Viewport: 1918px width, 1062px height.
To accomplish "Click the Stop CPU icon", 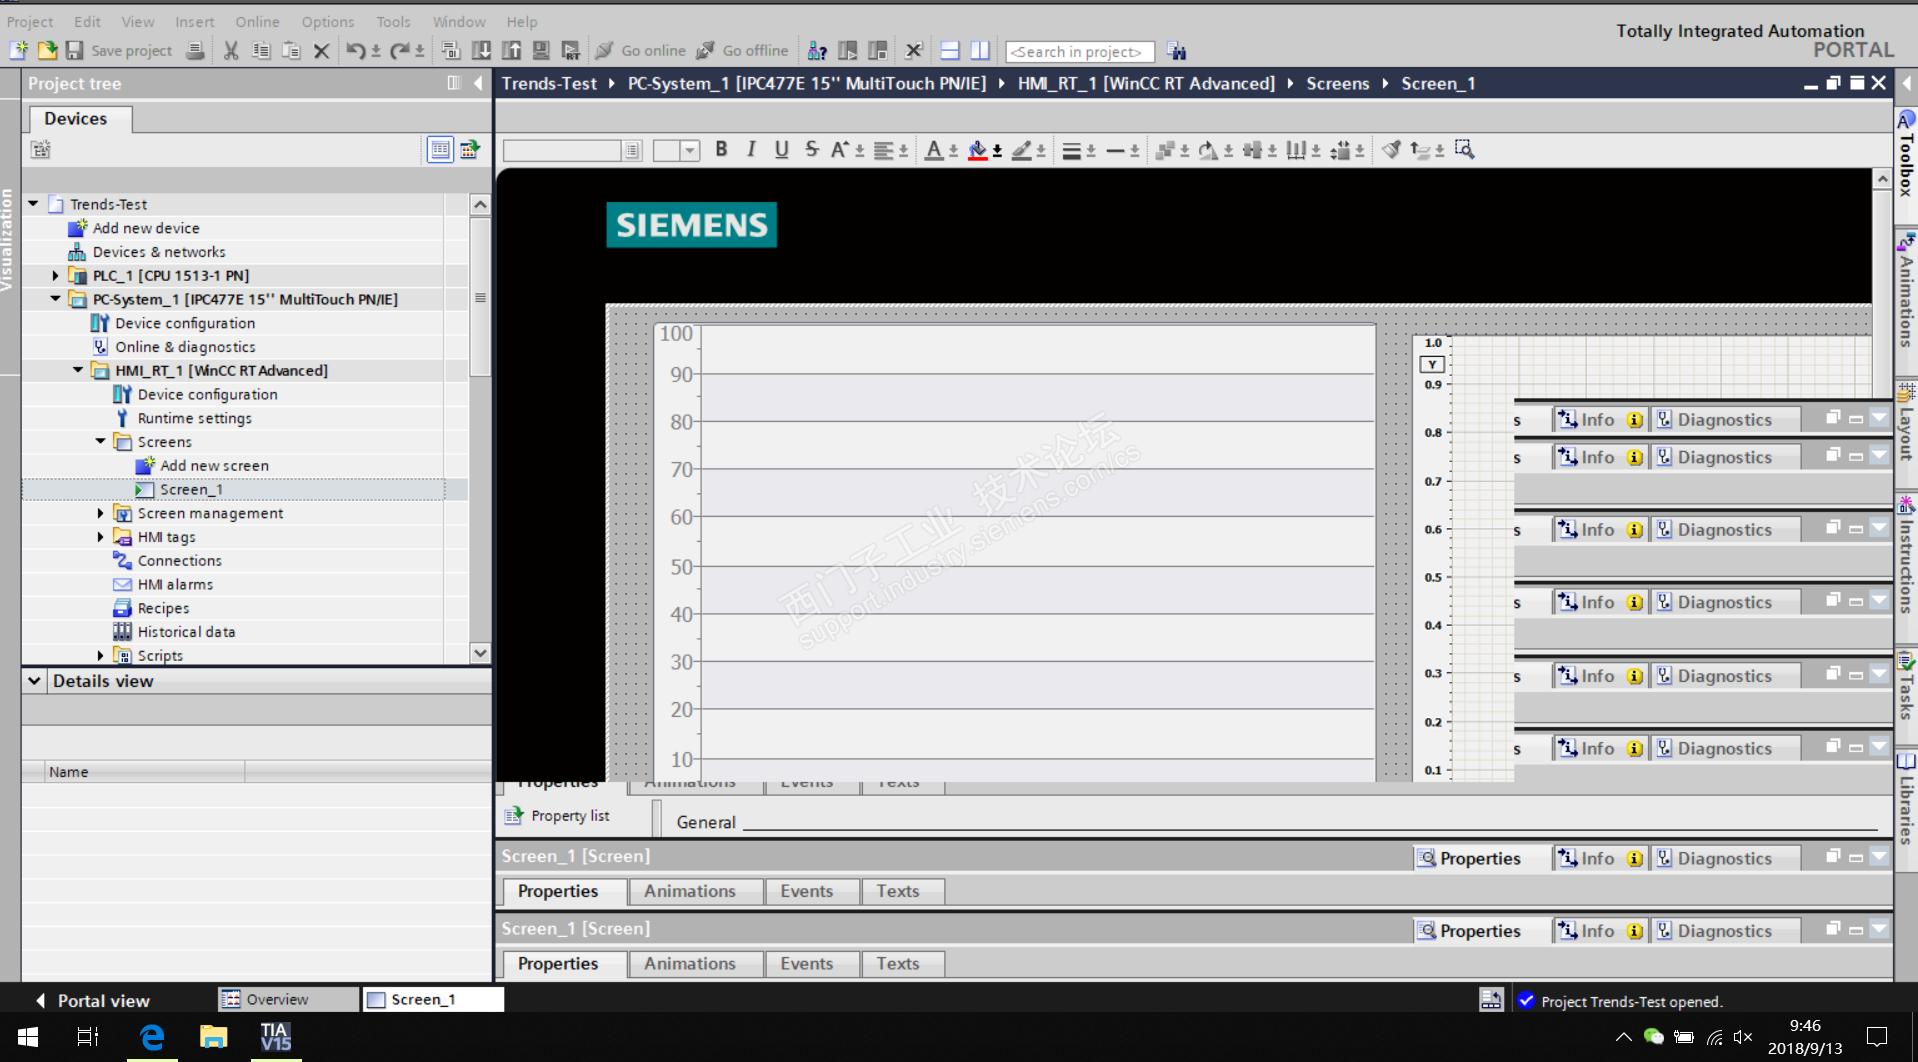I will [877, 50].
